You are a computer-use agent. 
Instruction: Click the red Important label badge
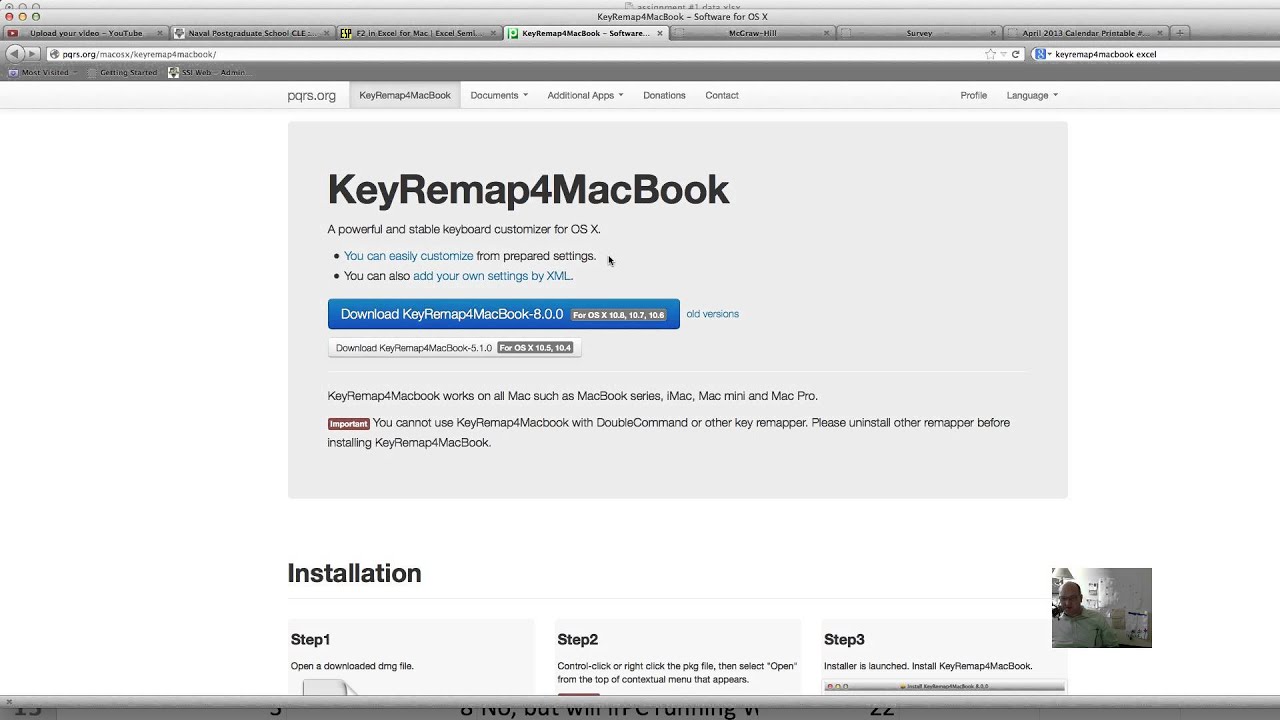[349, 423]
